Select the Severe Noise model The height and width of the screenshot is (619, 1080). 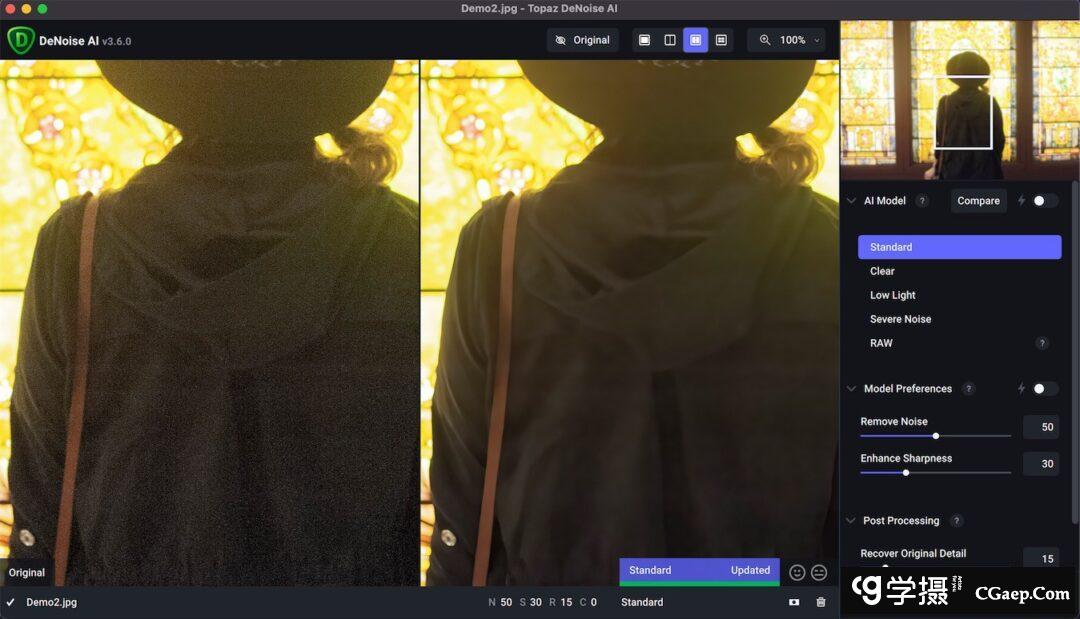pyautogui.click(x=900, y=319)
